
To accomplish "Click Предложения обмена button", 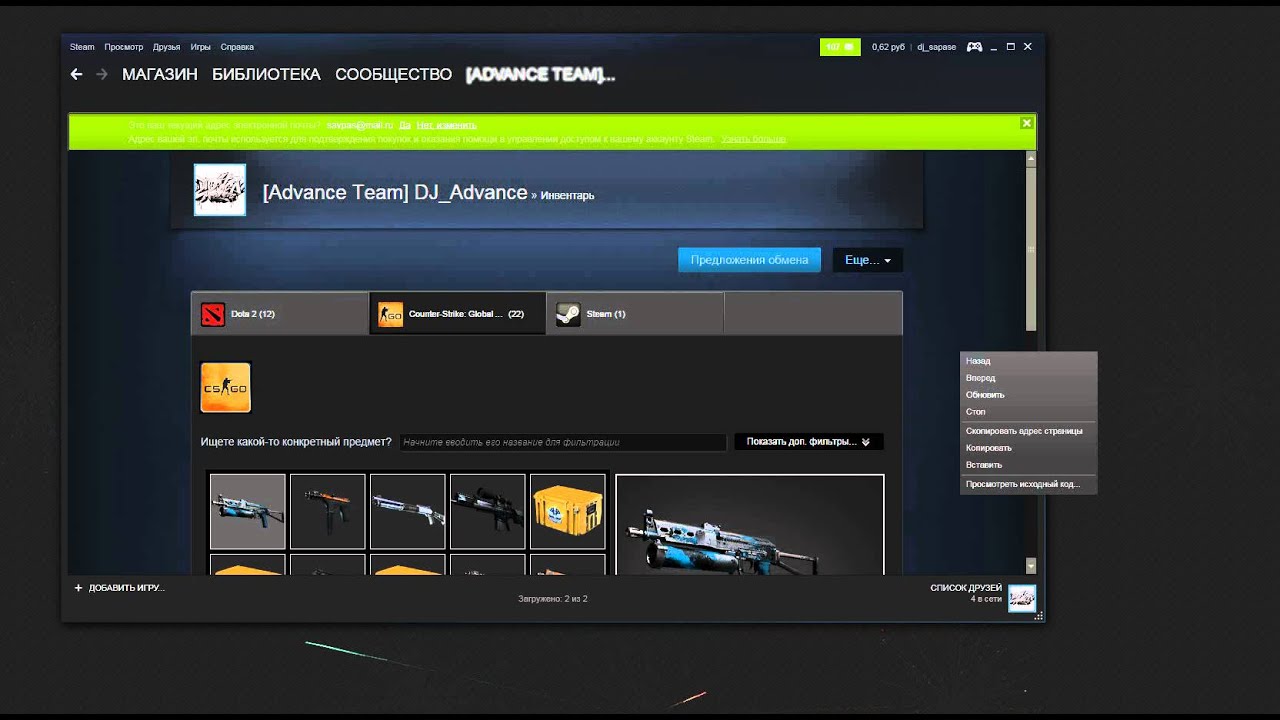I will [x=750, y=260].
